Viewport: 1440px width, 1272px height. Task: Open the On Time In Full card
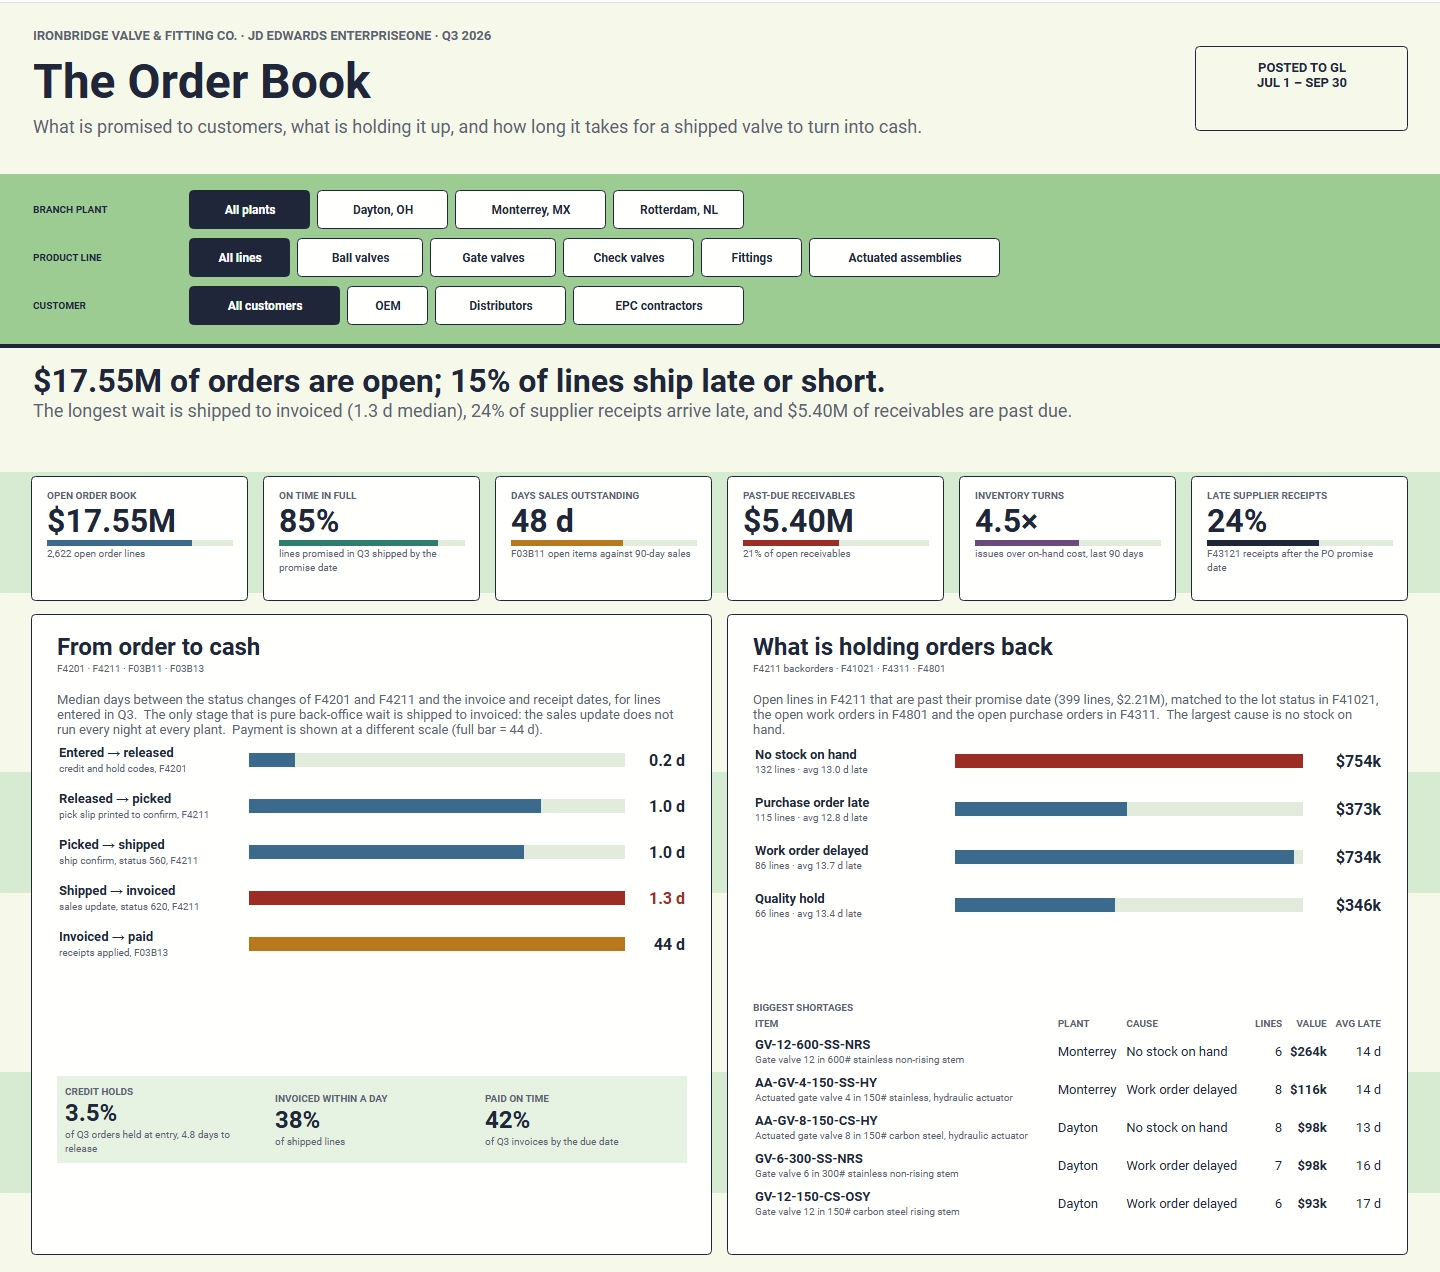point(371,538)
